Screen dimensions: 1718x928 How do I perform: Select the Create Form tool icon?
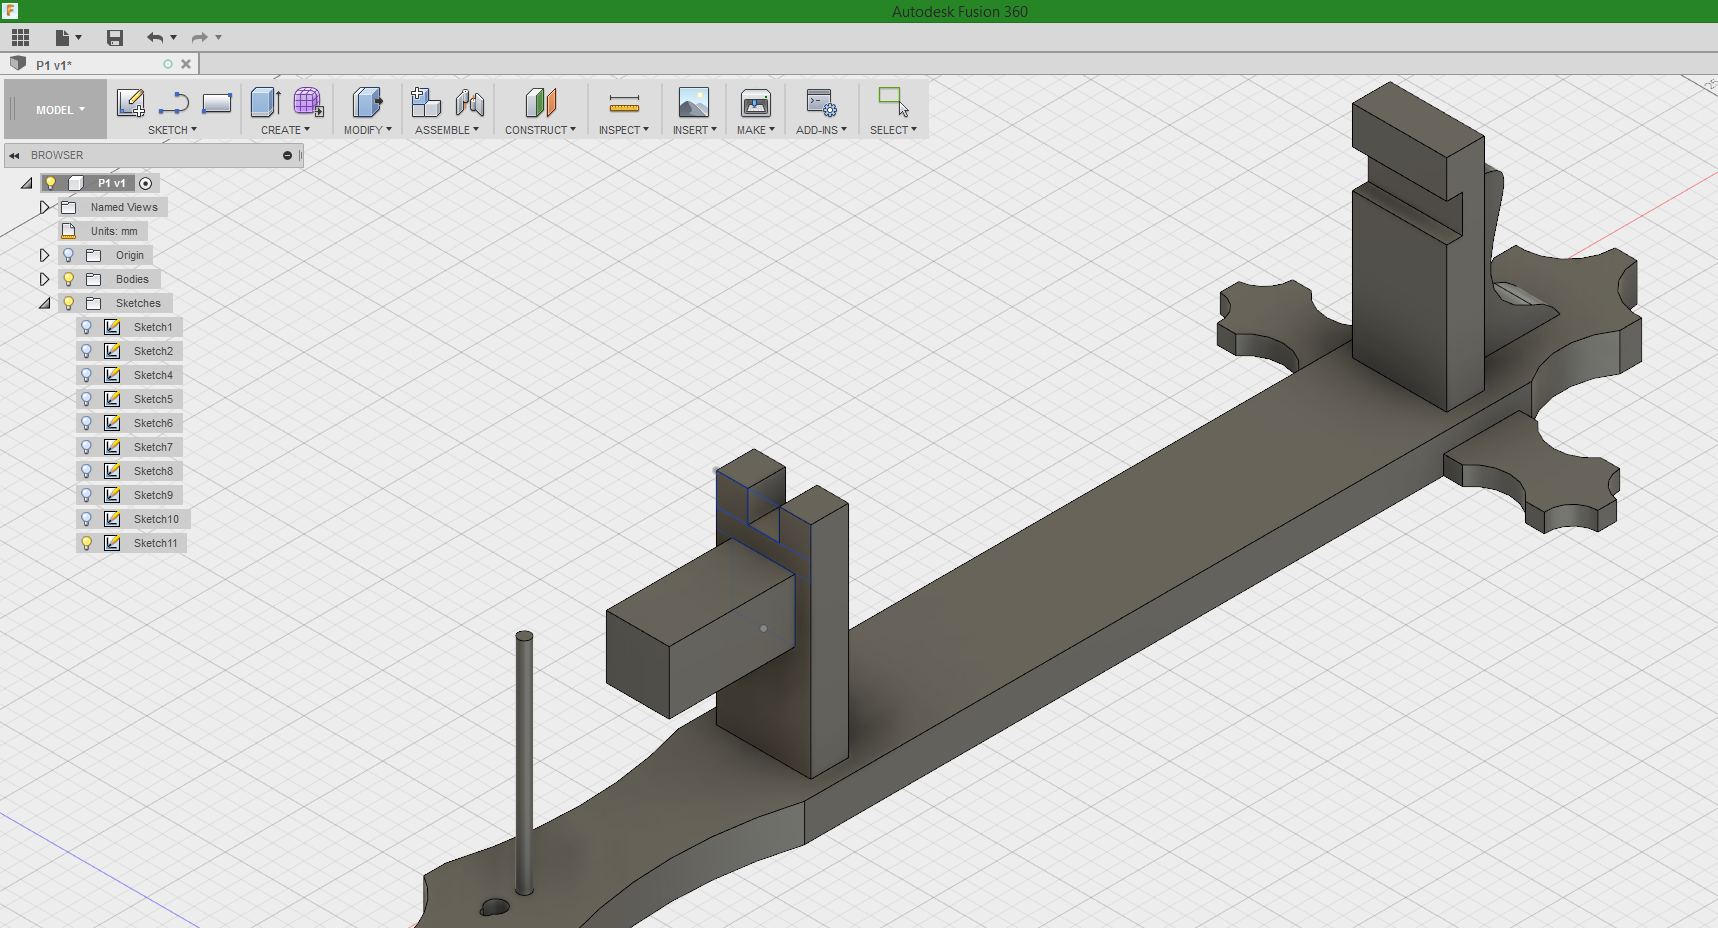[308, 103]
